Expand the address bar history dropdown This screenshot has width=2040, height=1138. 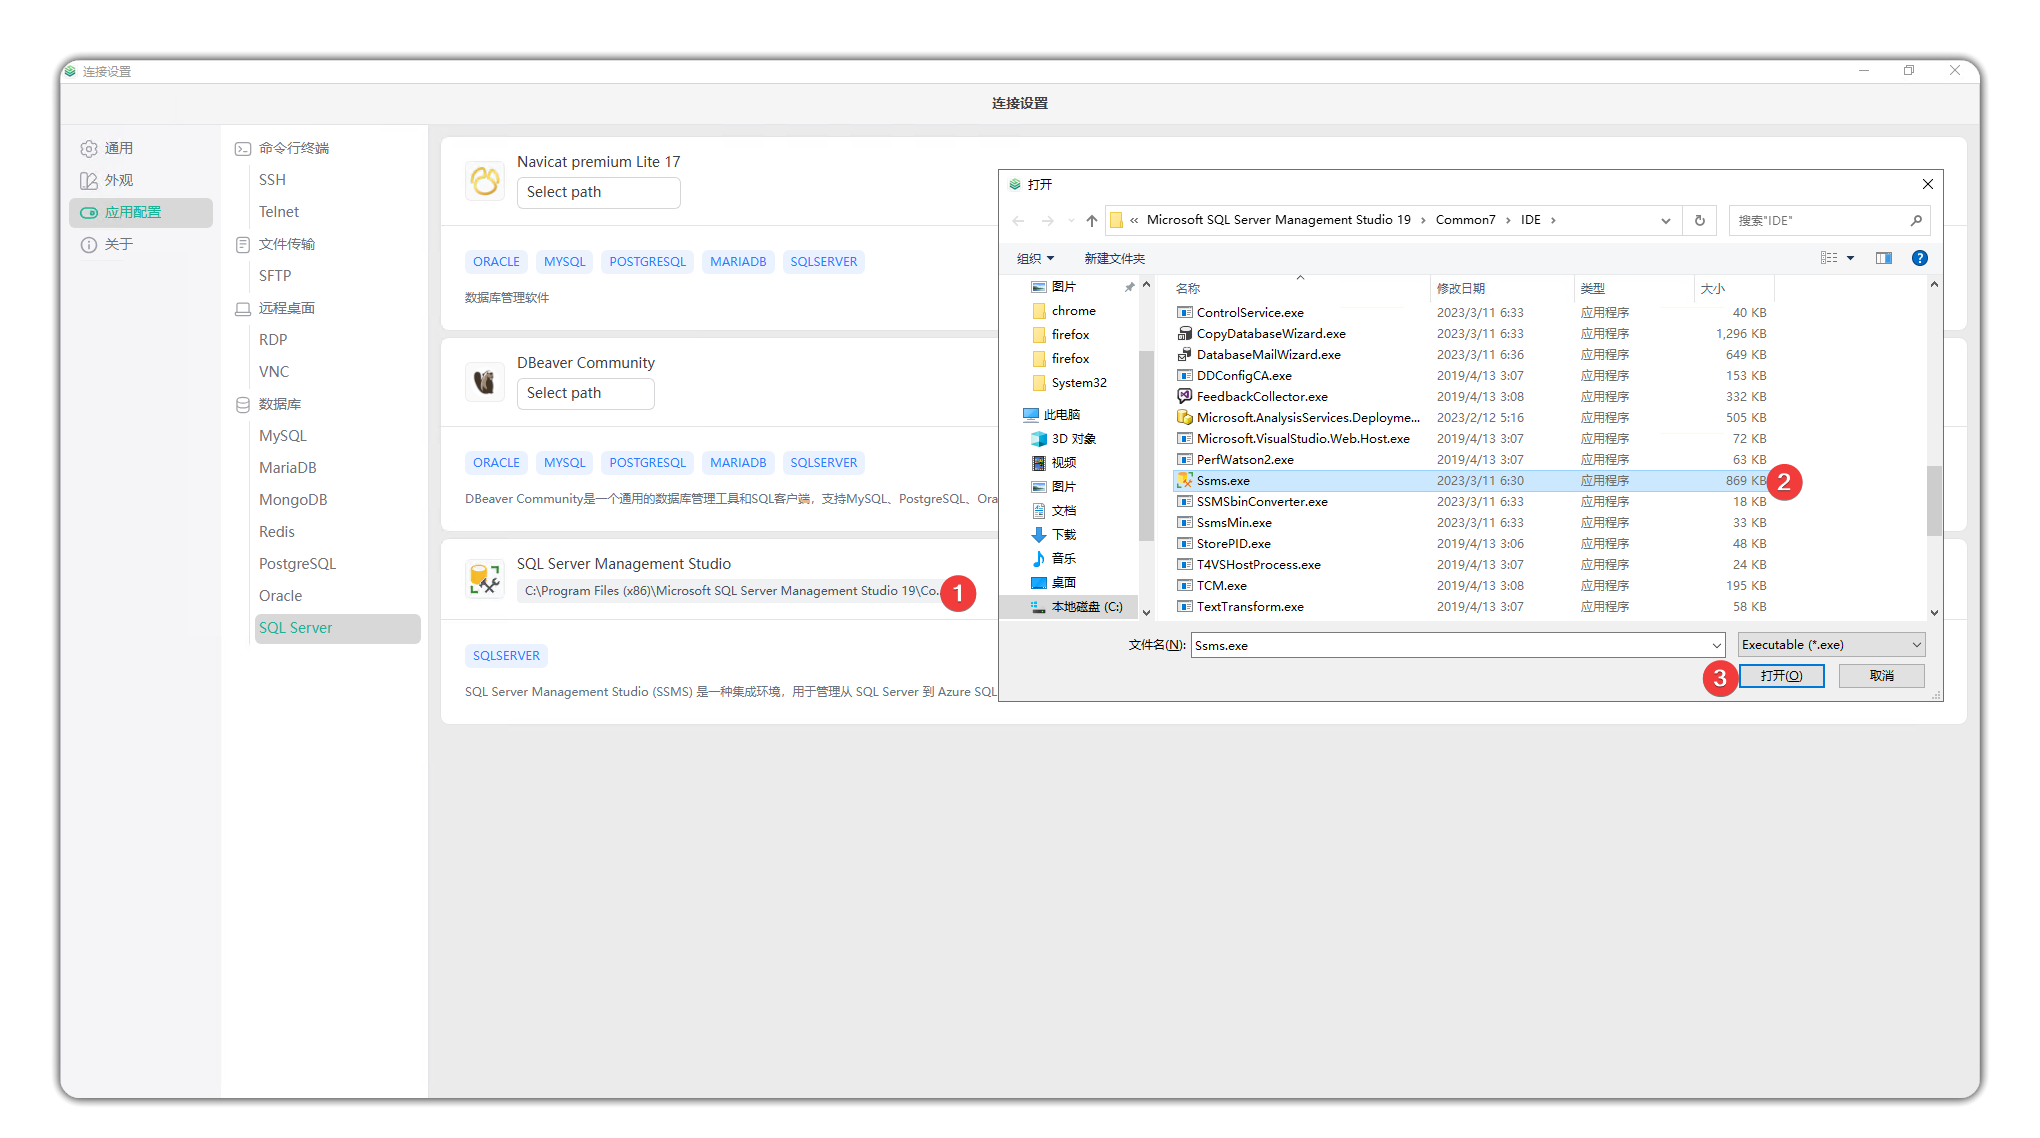coord(1666,220)
